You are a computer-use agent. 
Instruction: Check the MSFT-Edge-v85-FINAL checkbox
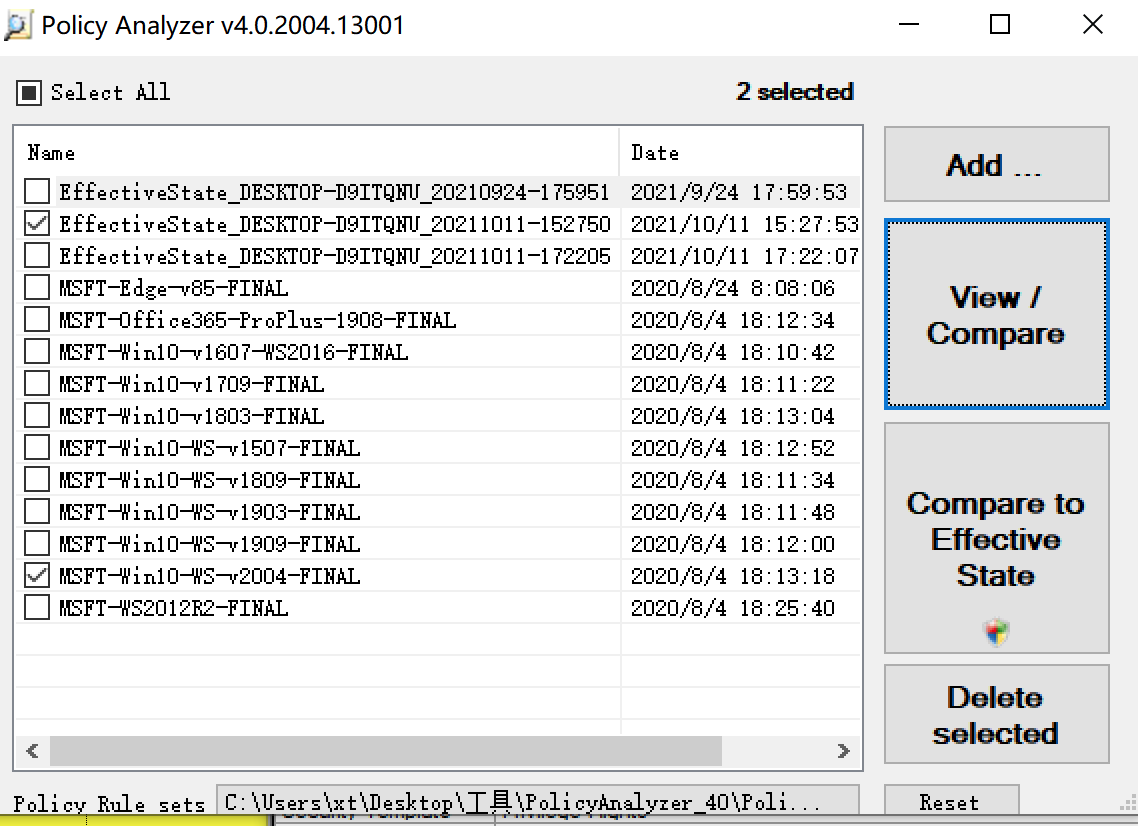click(x=36, y=287)
